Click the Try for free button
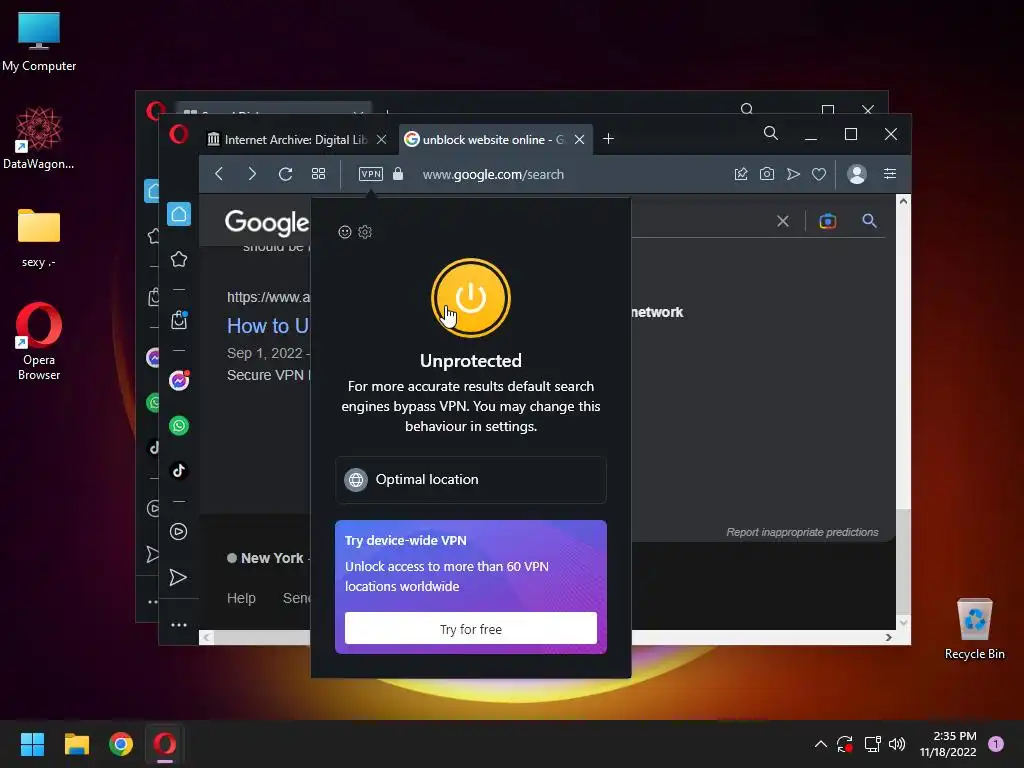 pyautogui.click(x=470, y=629)
